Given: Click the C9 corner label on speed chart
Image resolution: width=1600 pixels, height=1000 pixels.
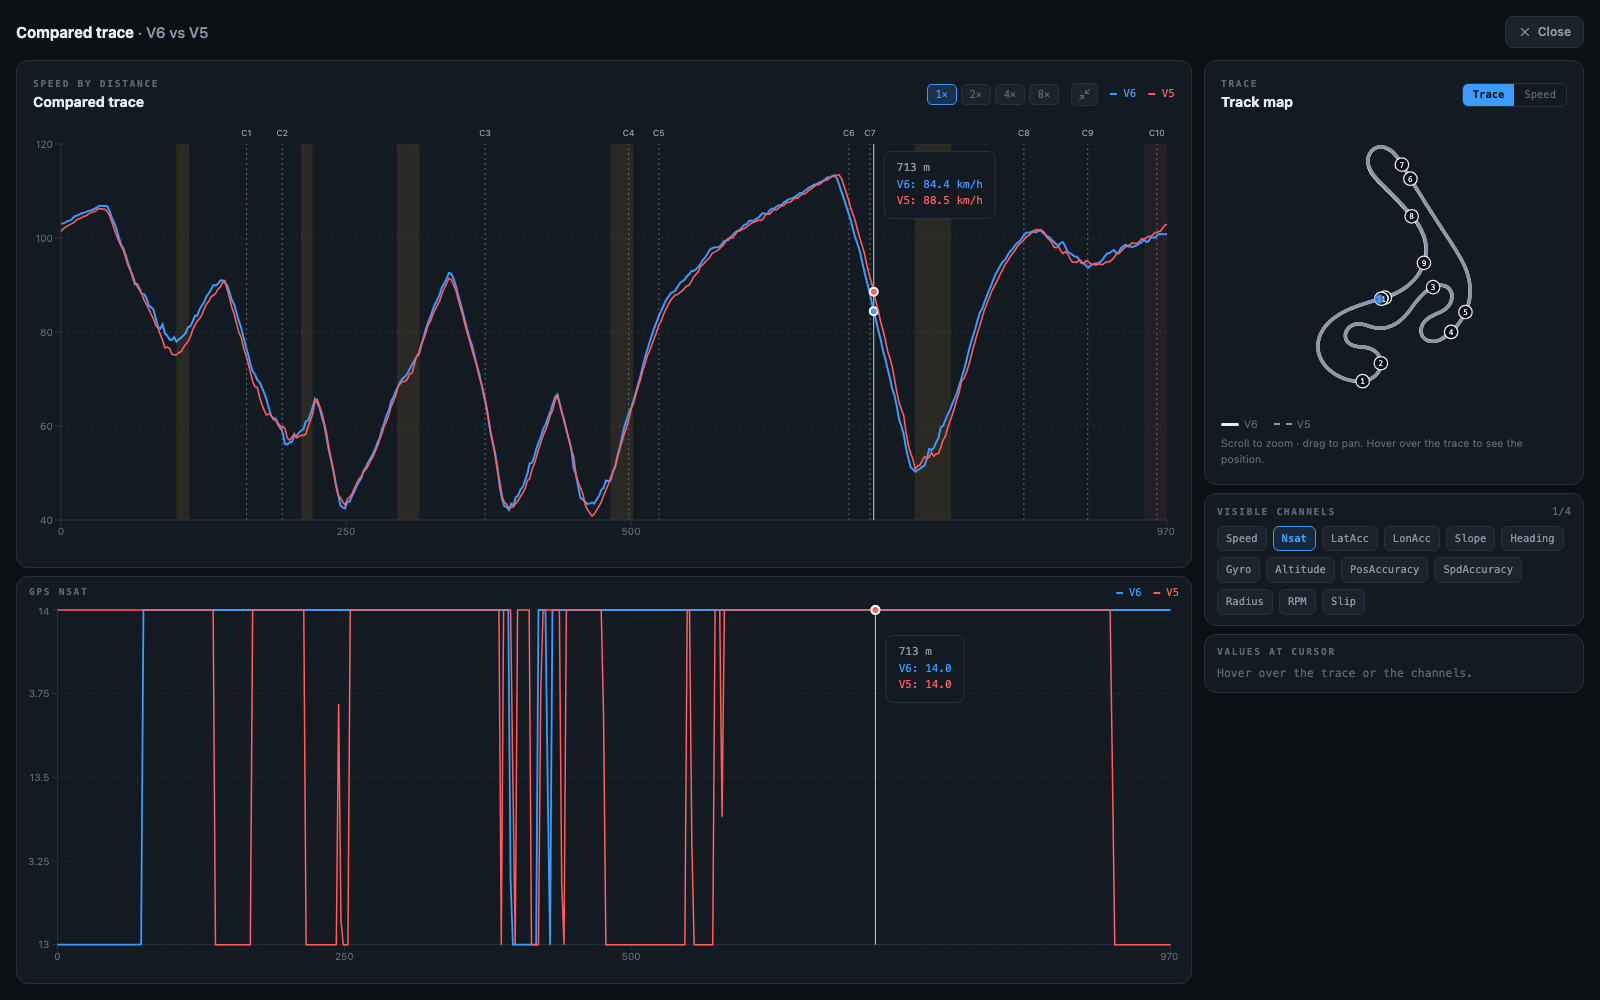Looking at the screenshot, I should [1088, 133].
